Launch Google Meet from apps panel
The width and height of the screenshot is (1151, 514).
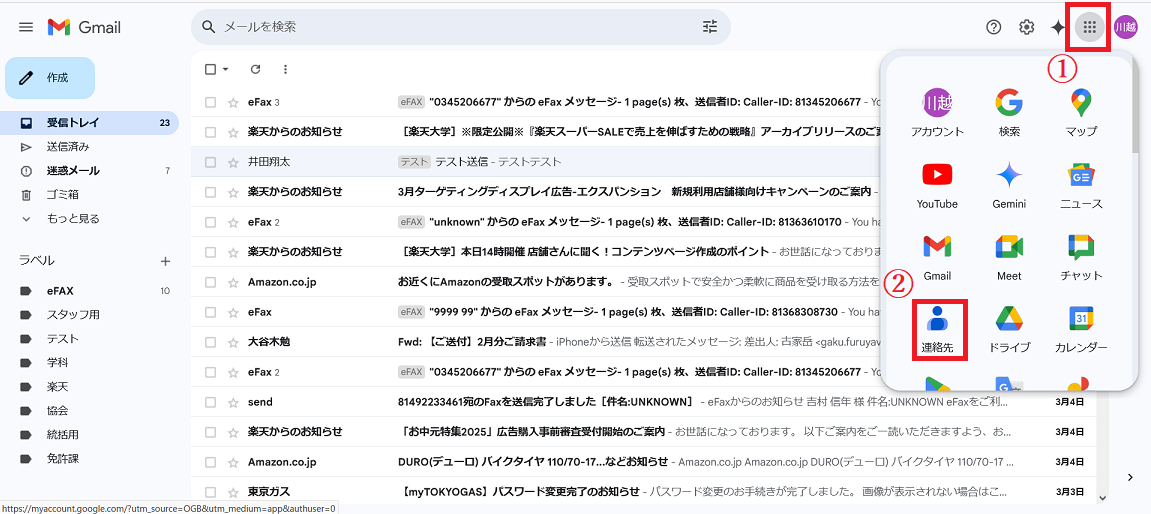pyautogui.click(x=1009, y=256)
